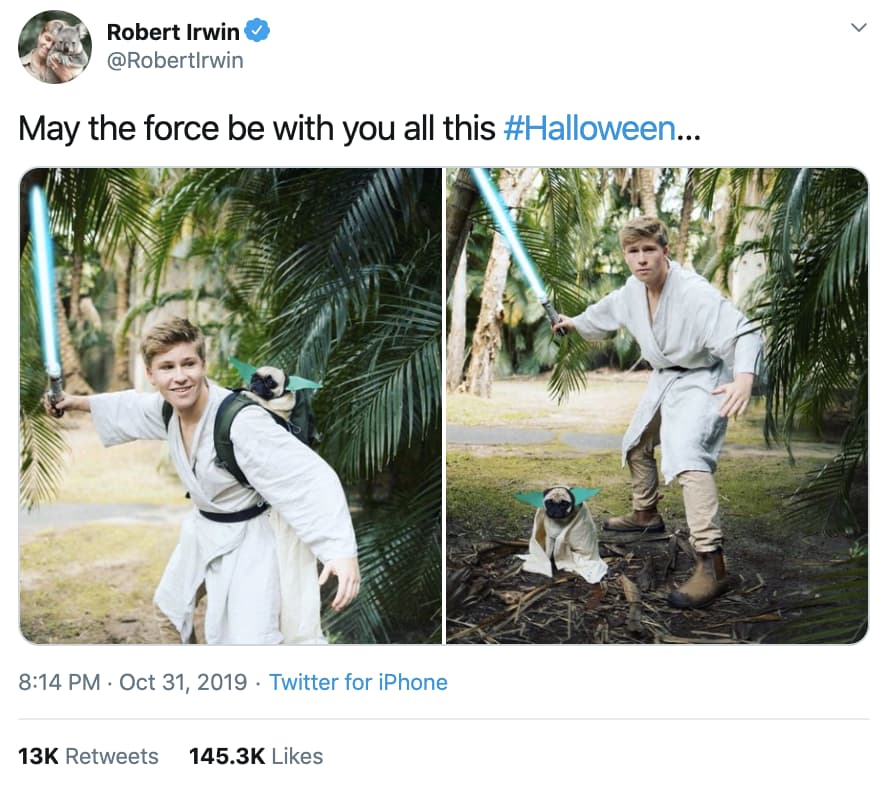Click the word "Likes" below the tweet
Image resolution: width=886 pixels, height=790 pixels.
tap(297, 756)
